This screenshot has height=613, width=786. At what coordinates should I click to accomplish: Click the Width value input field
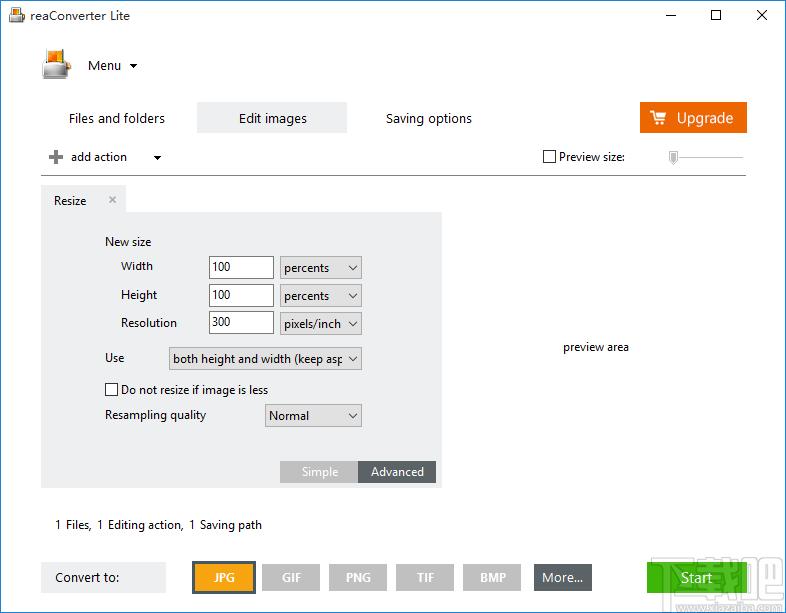point(241,267)
